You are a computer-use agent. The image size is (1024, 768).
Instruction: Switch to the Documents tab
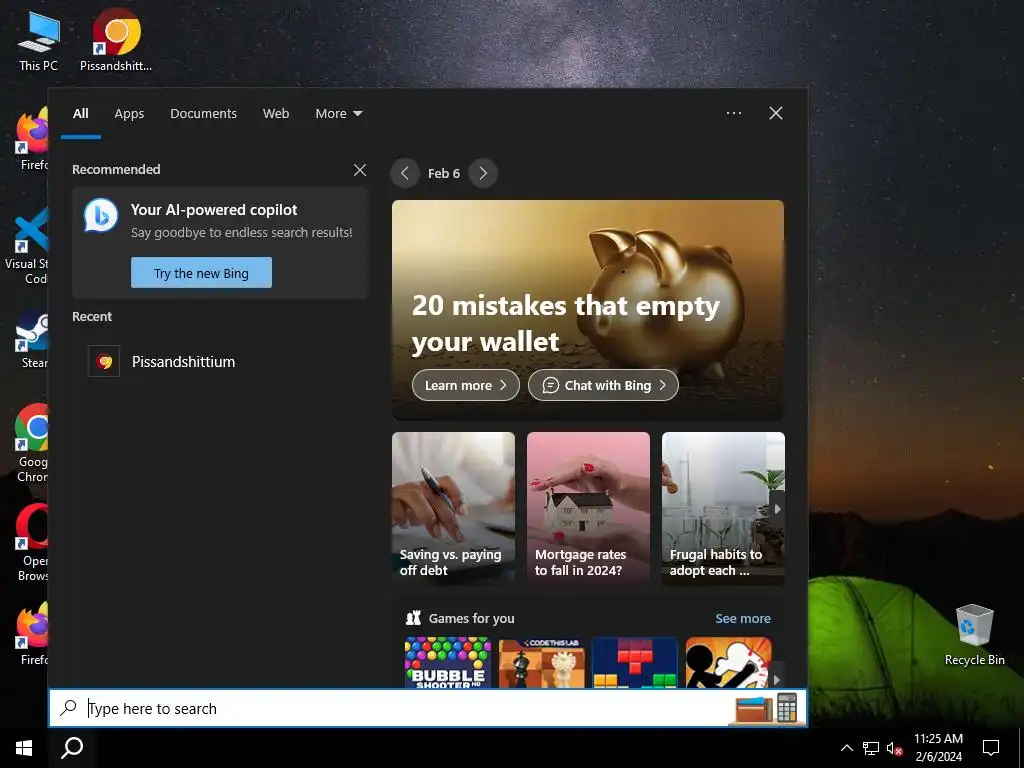(203, 114)
